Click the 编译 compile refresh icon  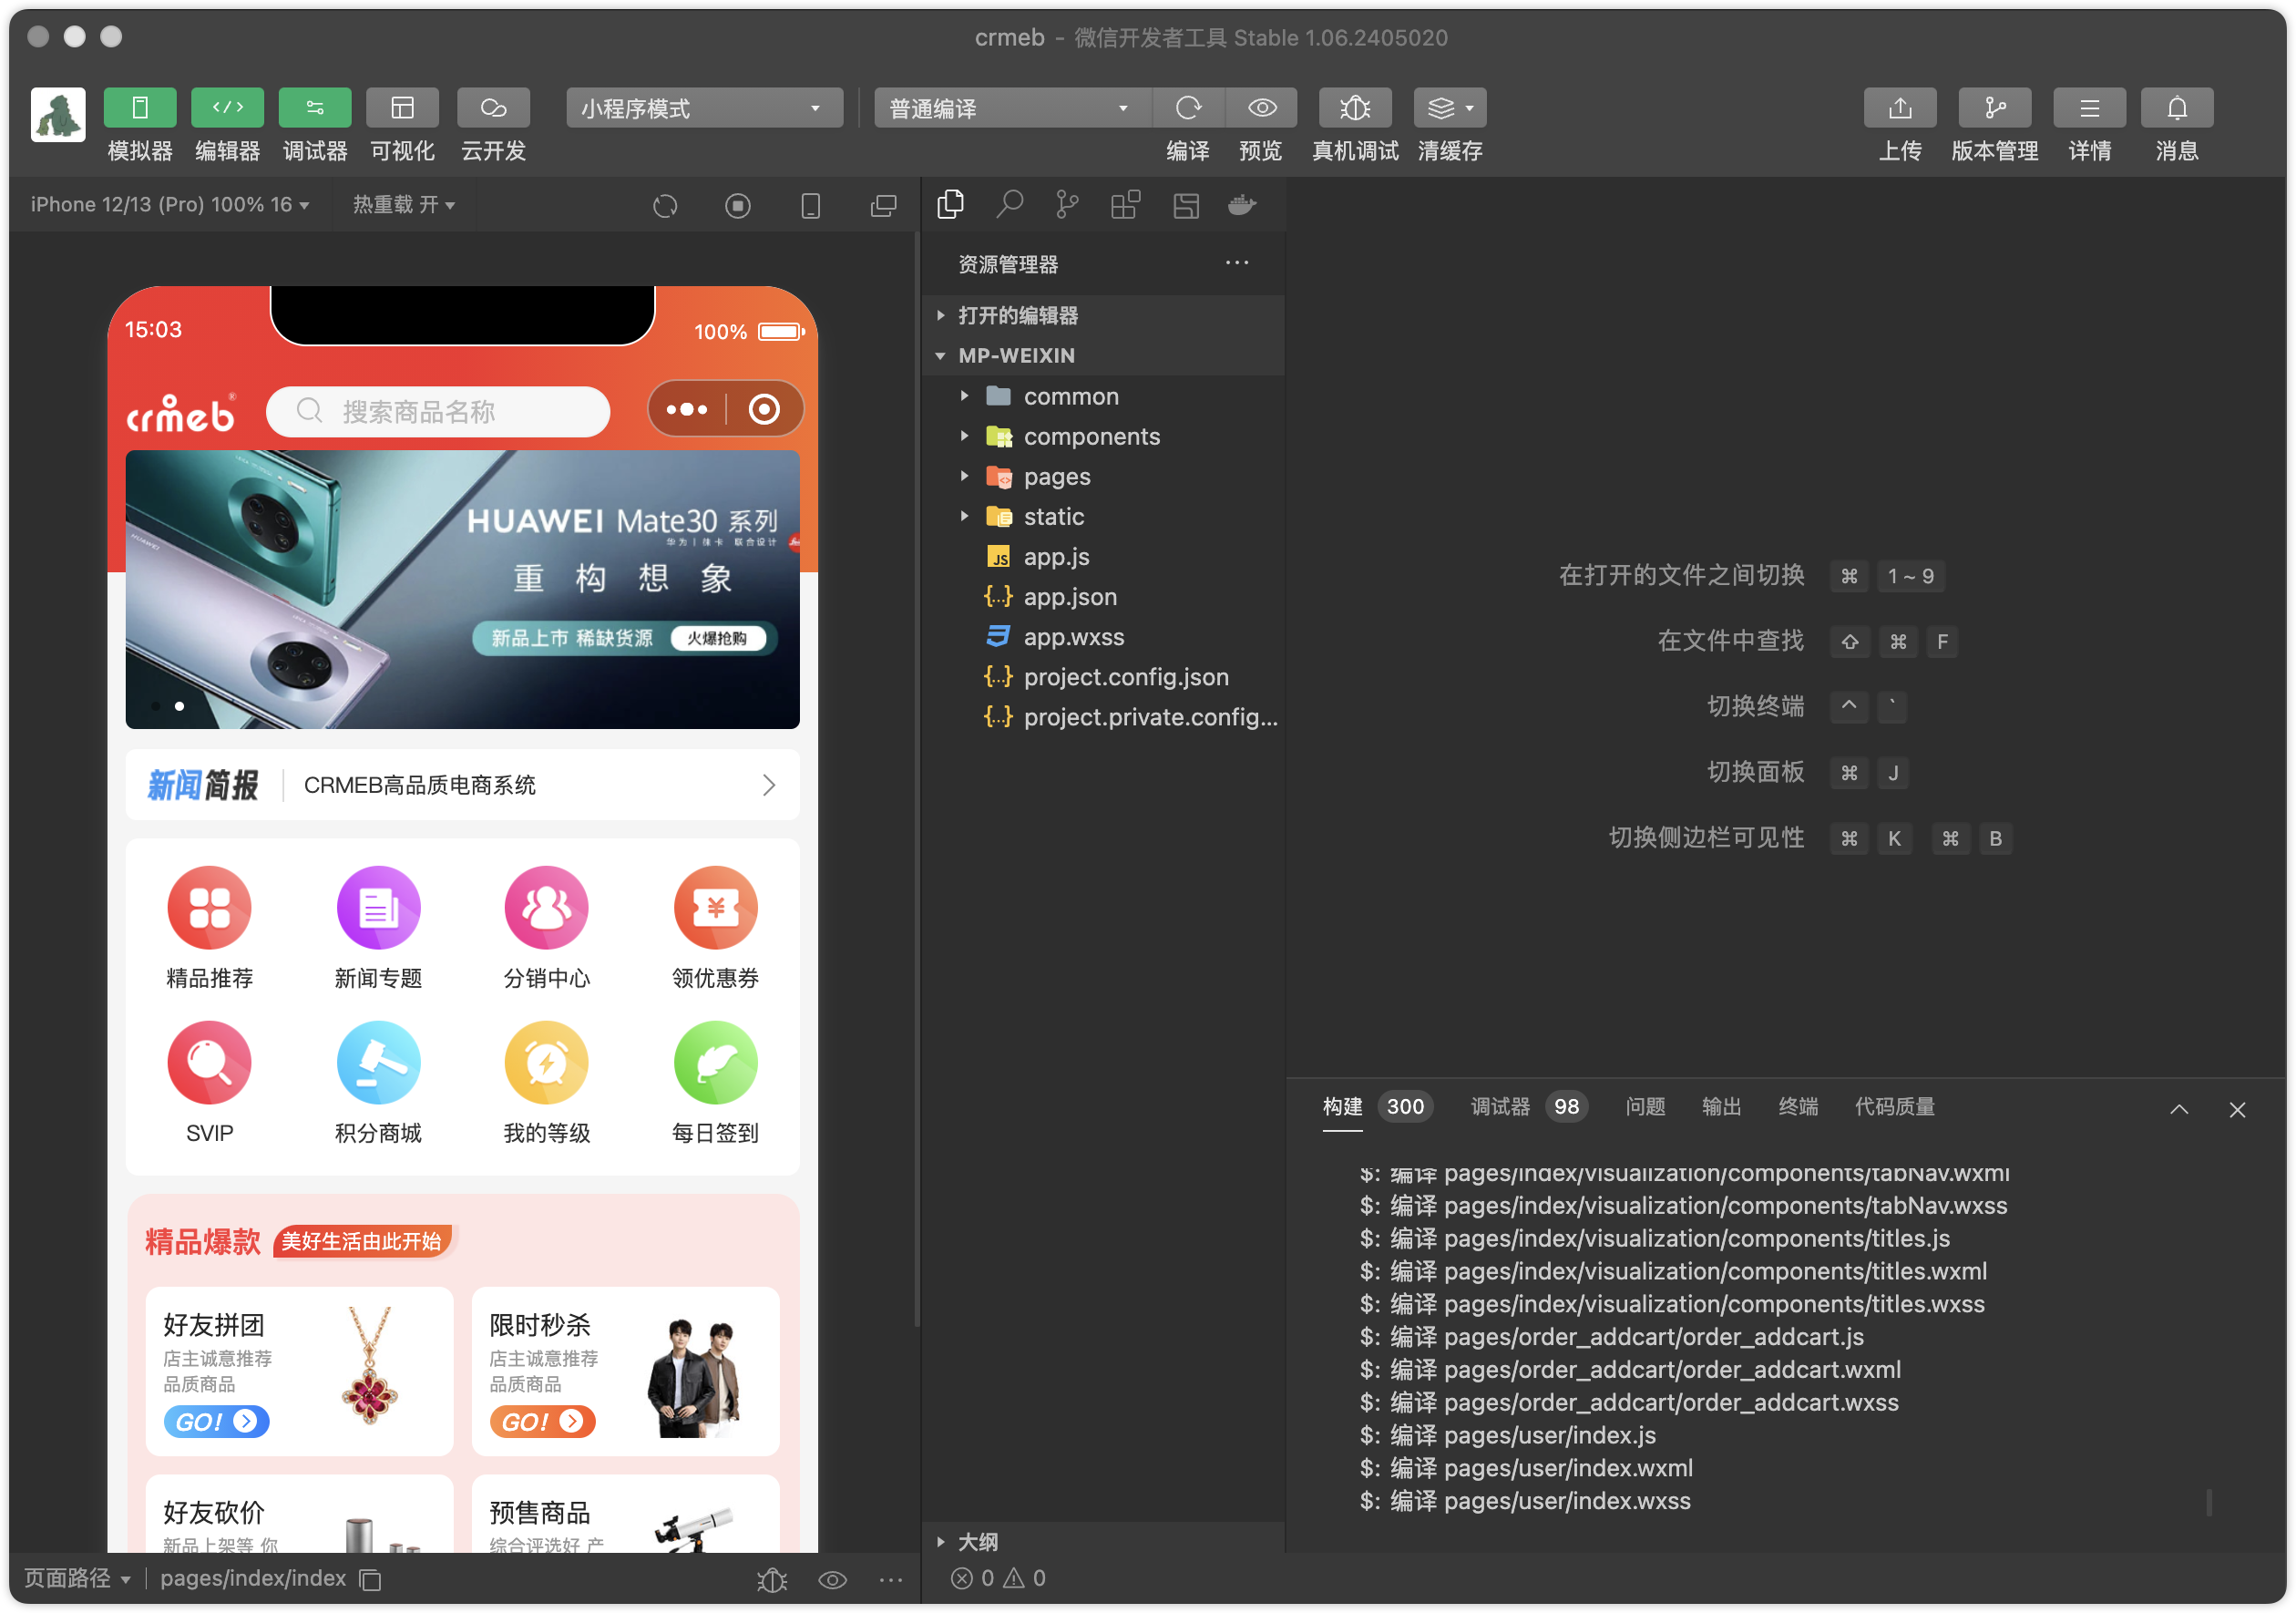point(1188,108)
